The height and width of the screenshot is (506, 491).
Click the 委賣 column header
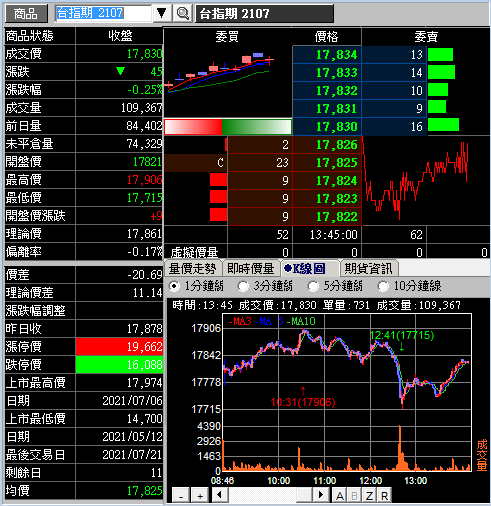(x=426, y=36)
